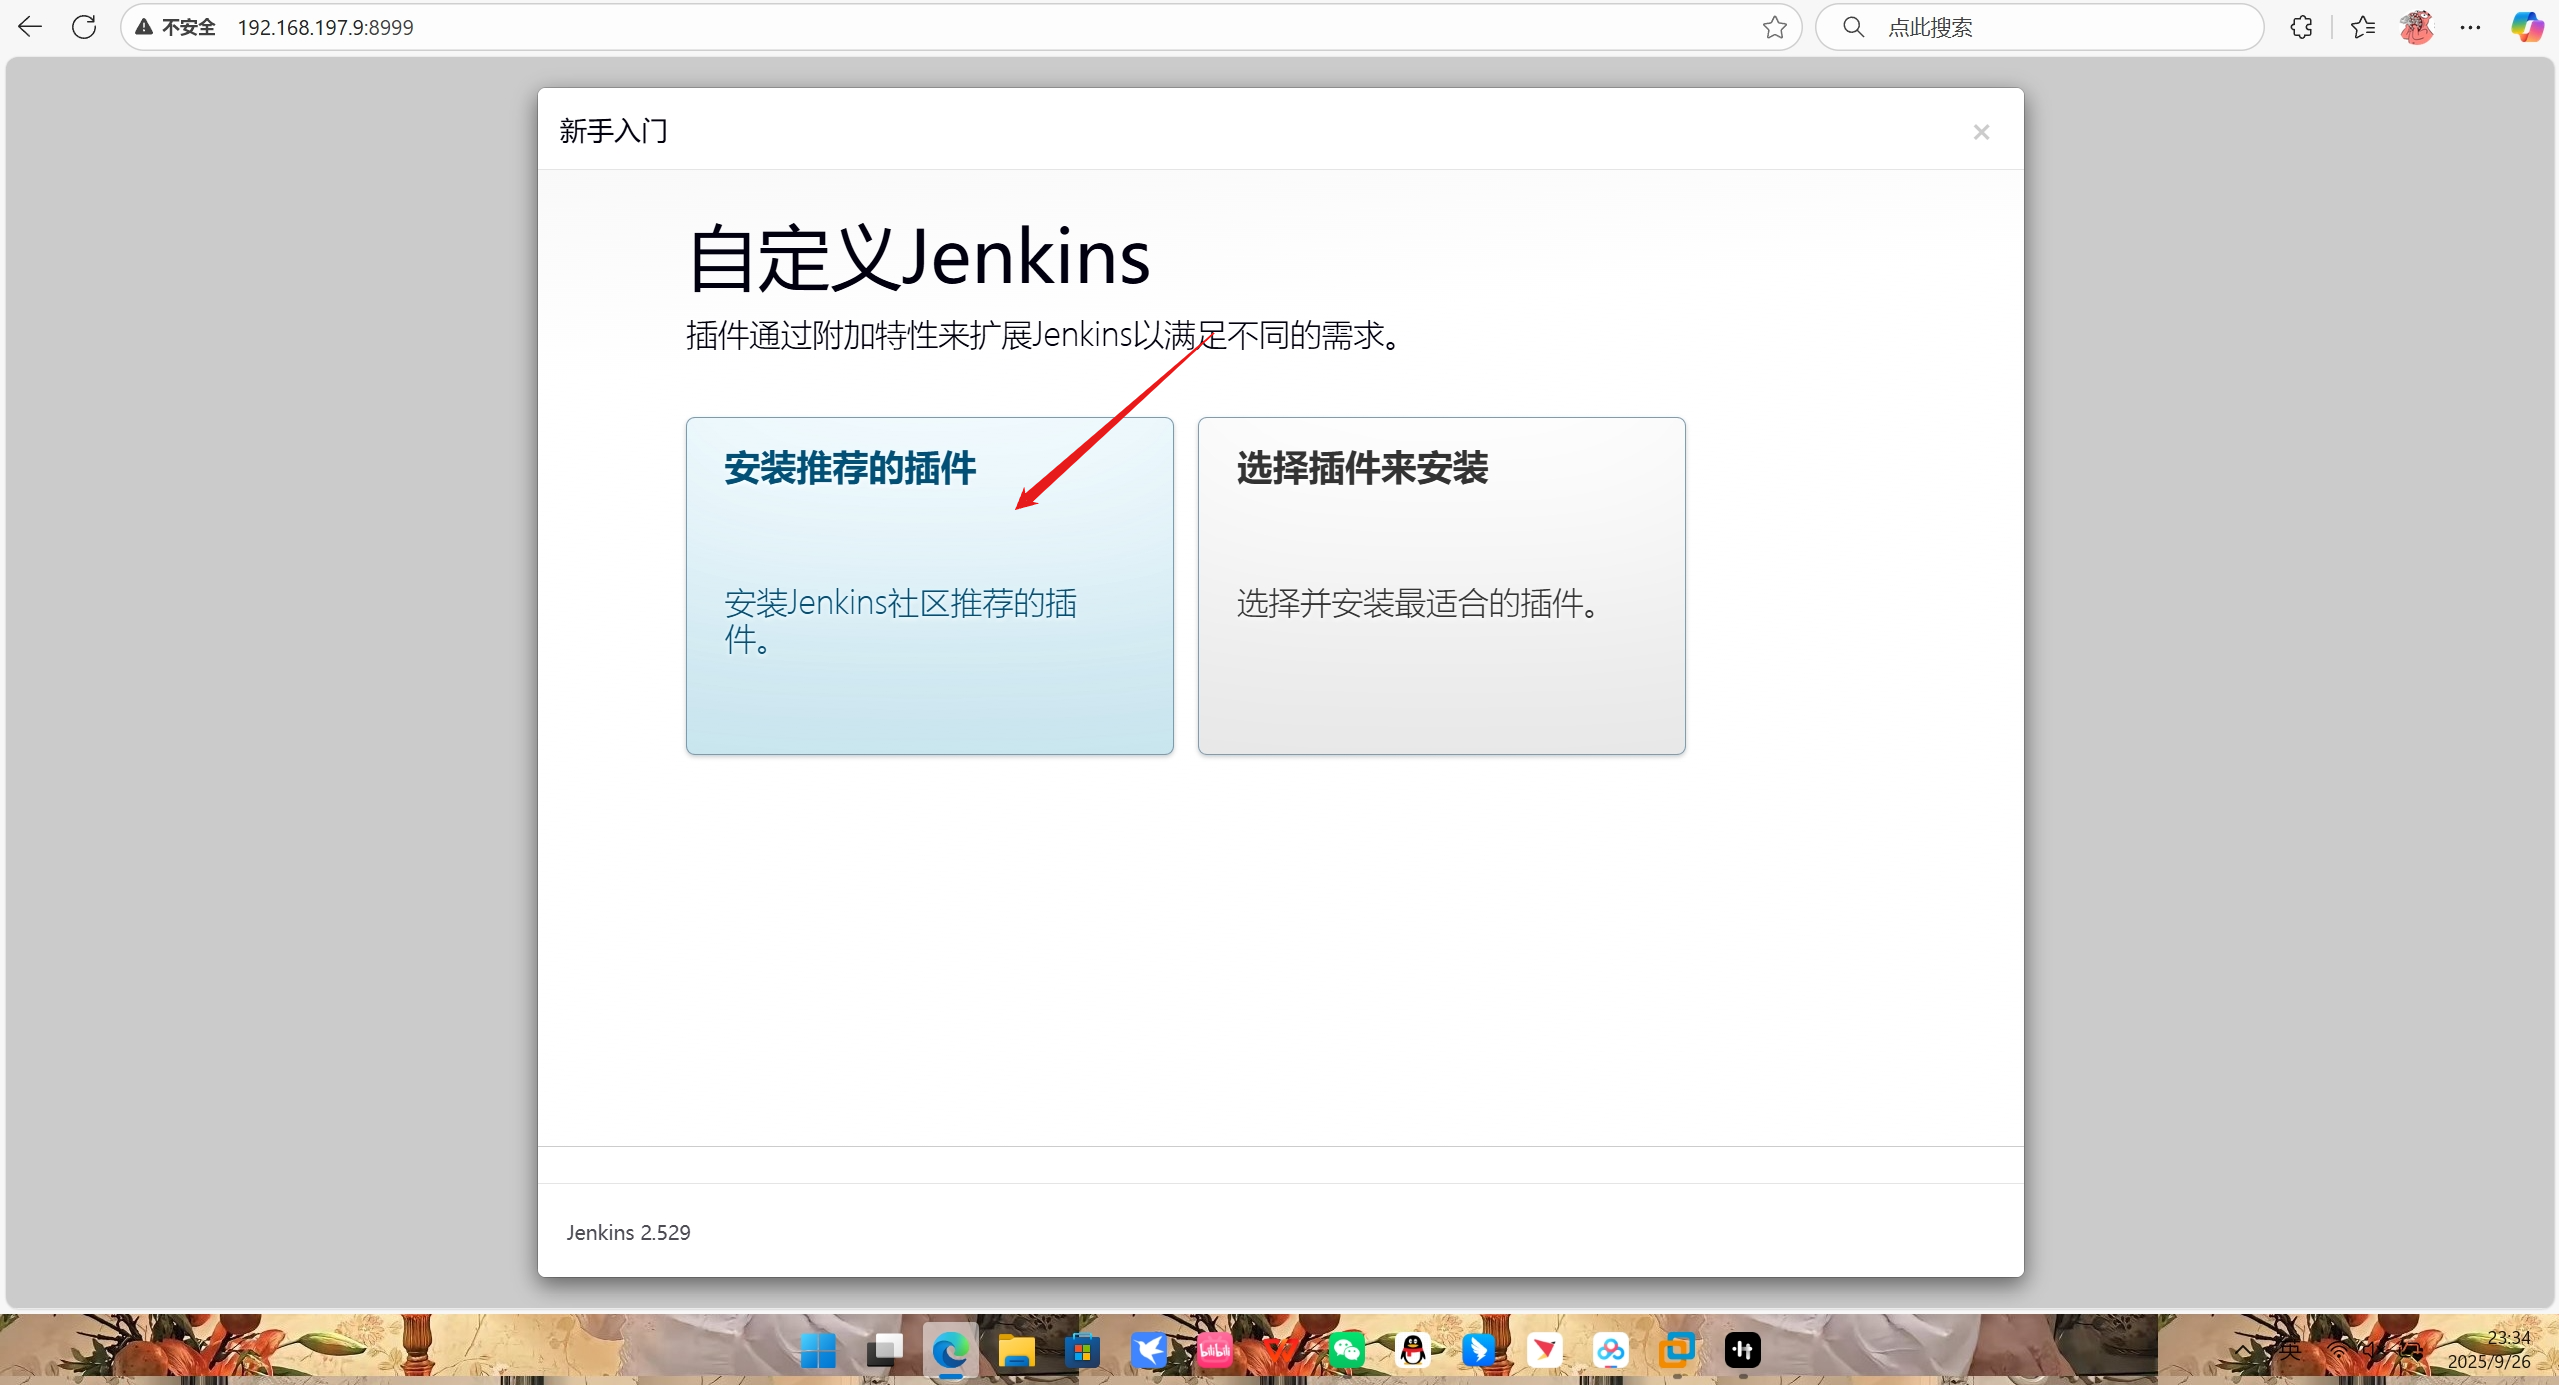Image resolution: width=2559 pixels, height=1385 pixels.
Task: Open the browser profile avatar
Action: coord(2417,27)
